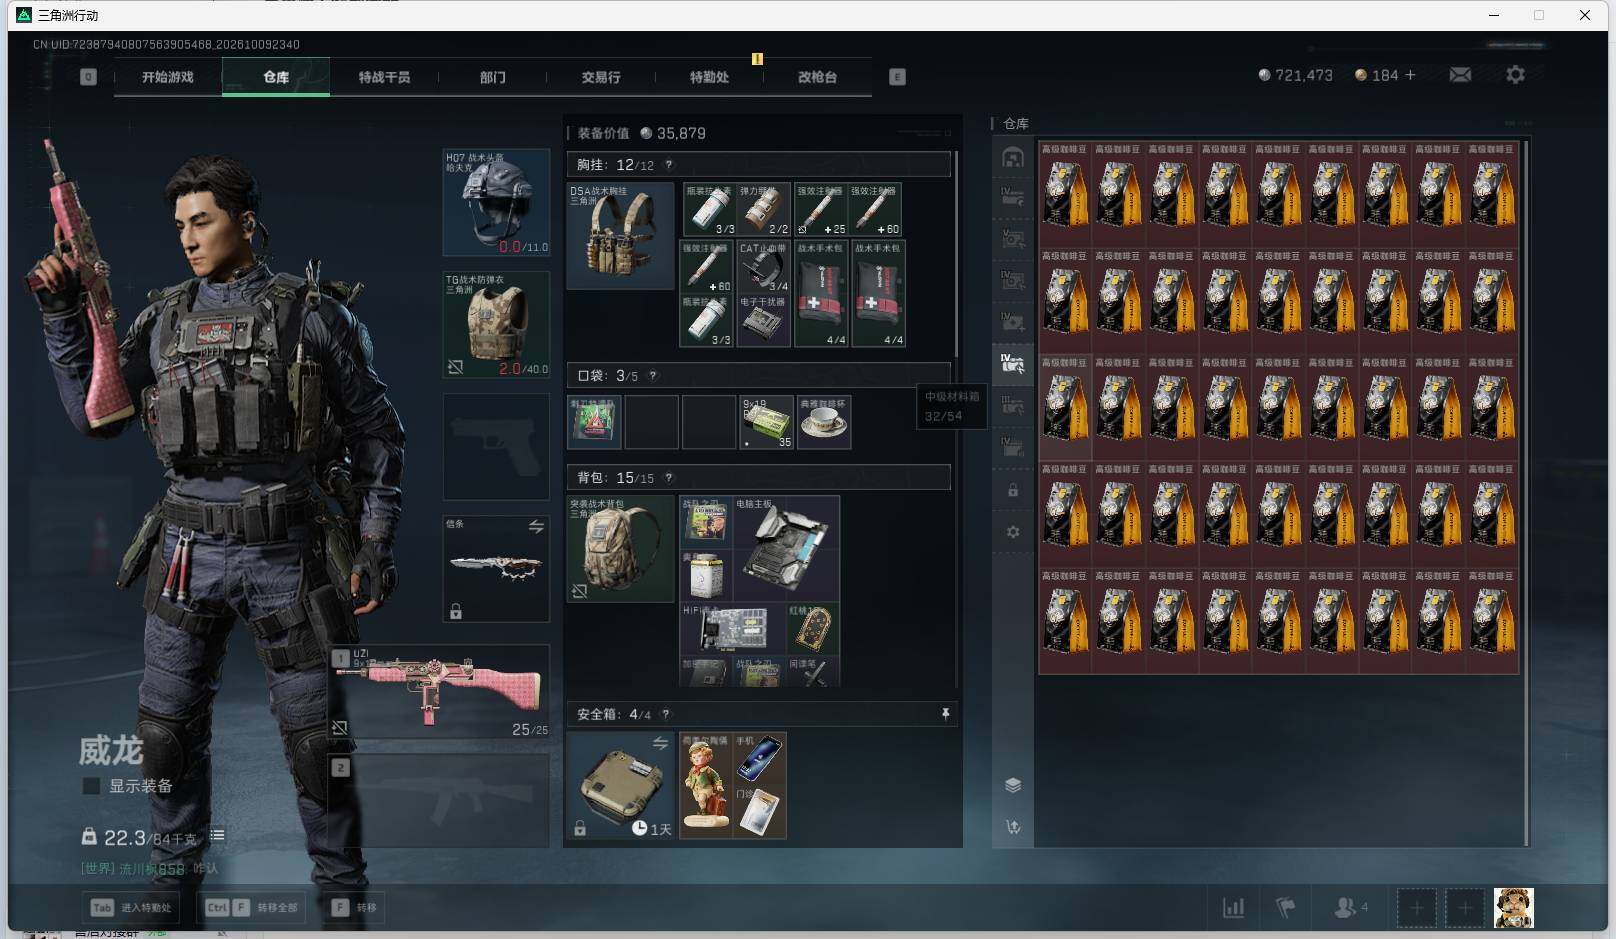Open the weight details list icon
Screen dimensions: 1616x939
217,836
